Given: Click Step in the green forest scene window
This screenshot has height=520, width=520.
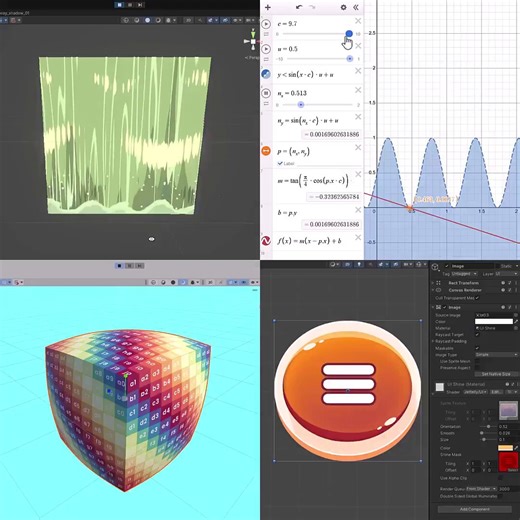Looking at the screenshot, I should [x=140, y=5].
